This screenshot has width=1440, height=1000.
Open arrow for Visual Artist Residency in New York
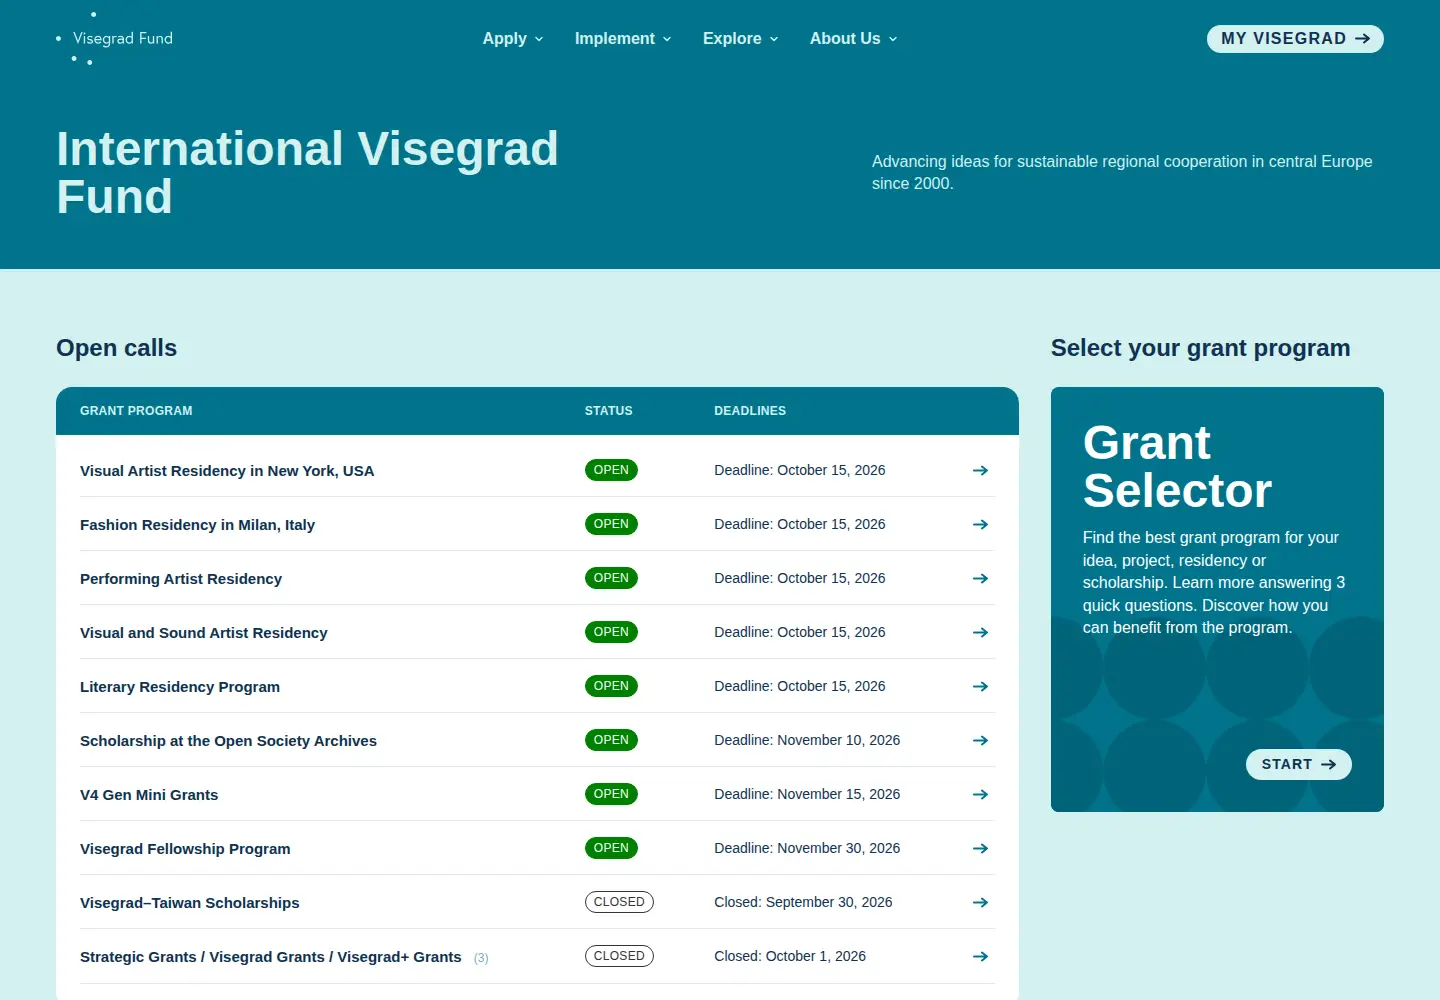point(980,470)
